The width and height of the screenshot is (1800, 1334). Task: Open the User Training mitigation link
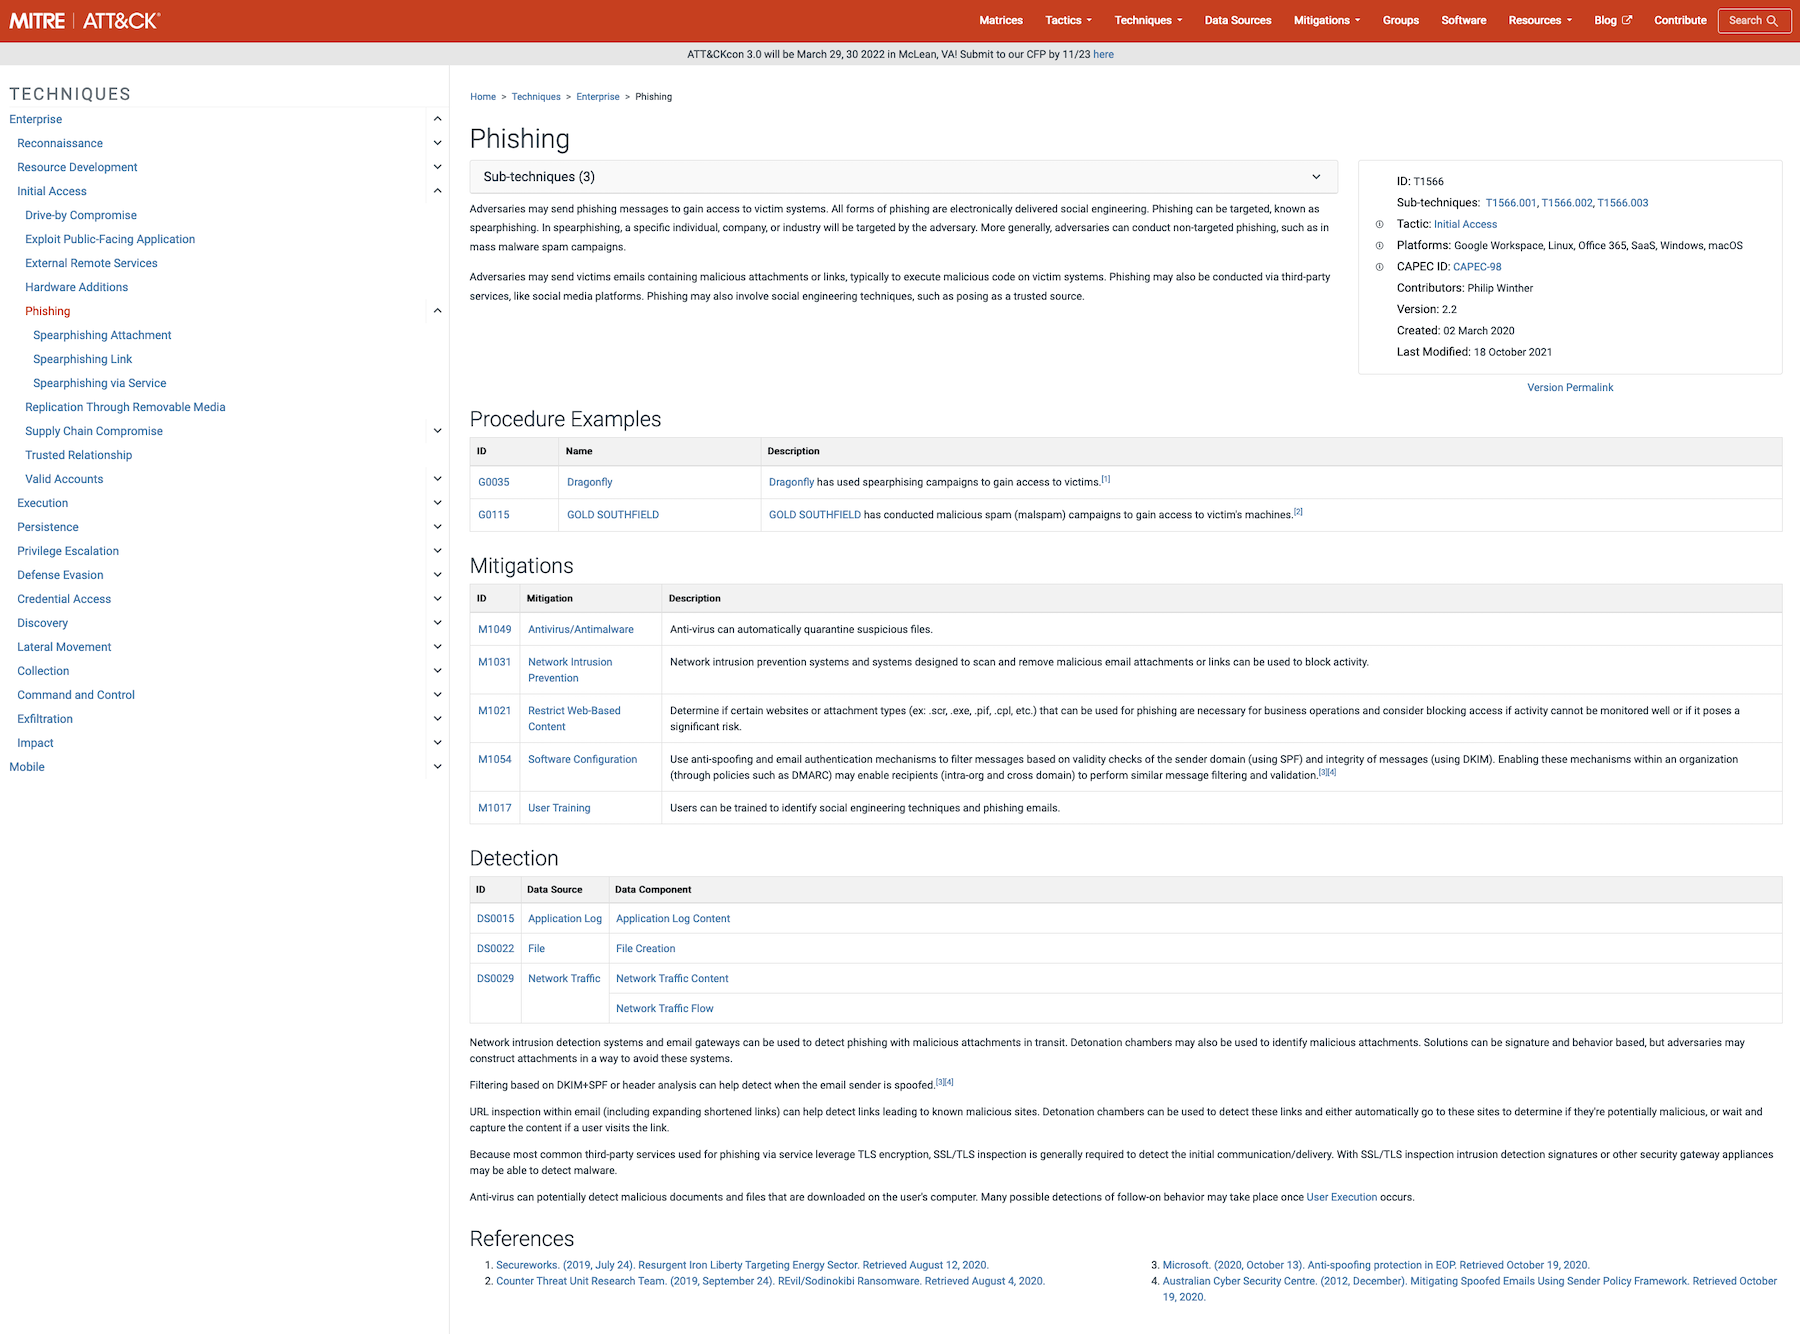(559, 808)
